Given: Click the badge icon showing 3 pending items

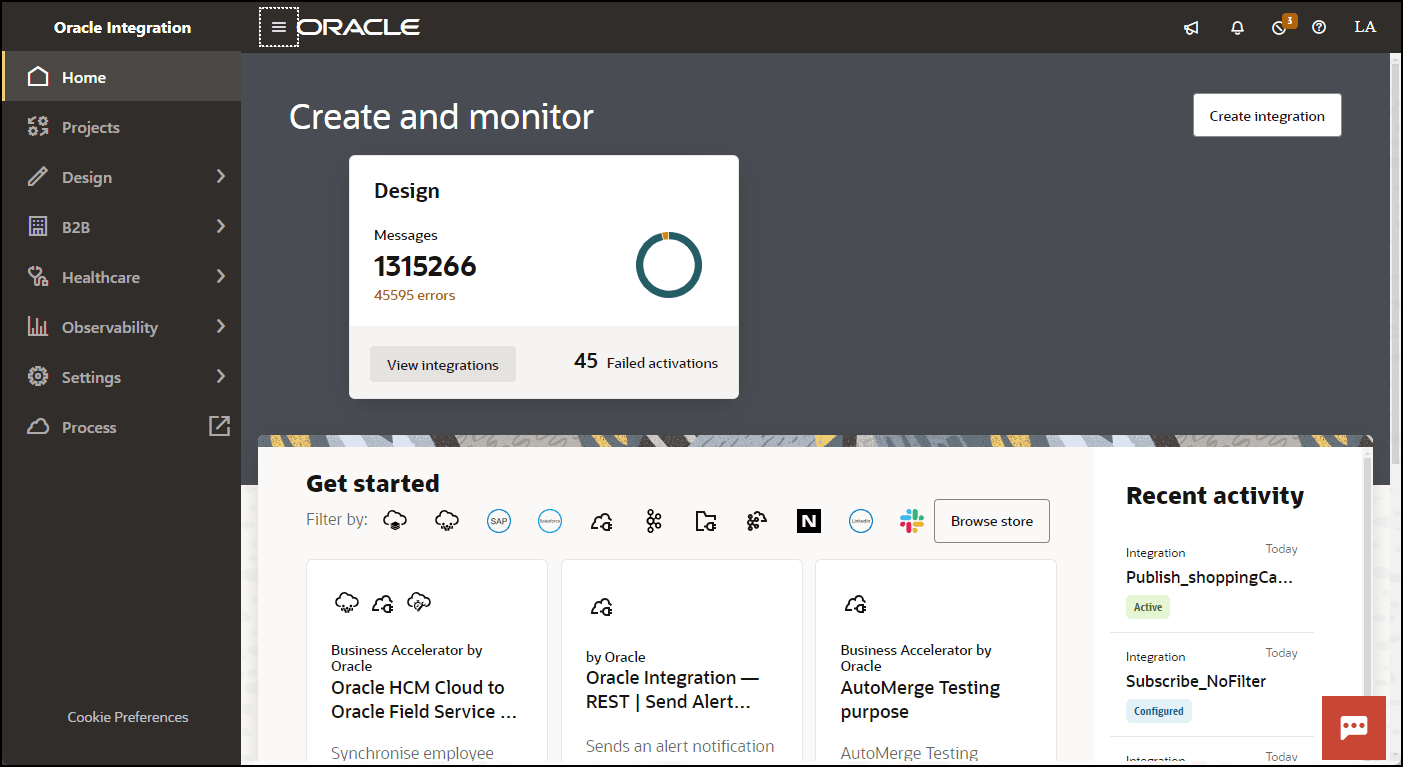Looking at the screenshot, I should click(x=1281, y=27).
